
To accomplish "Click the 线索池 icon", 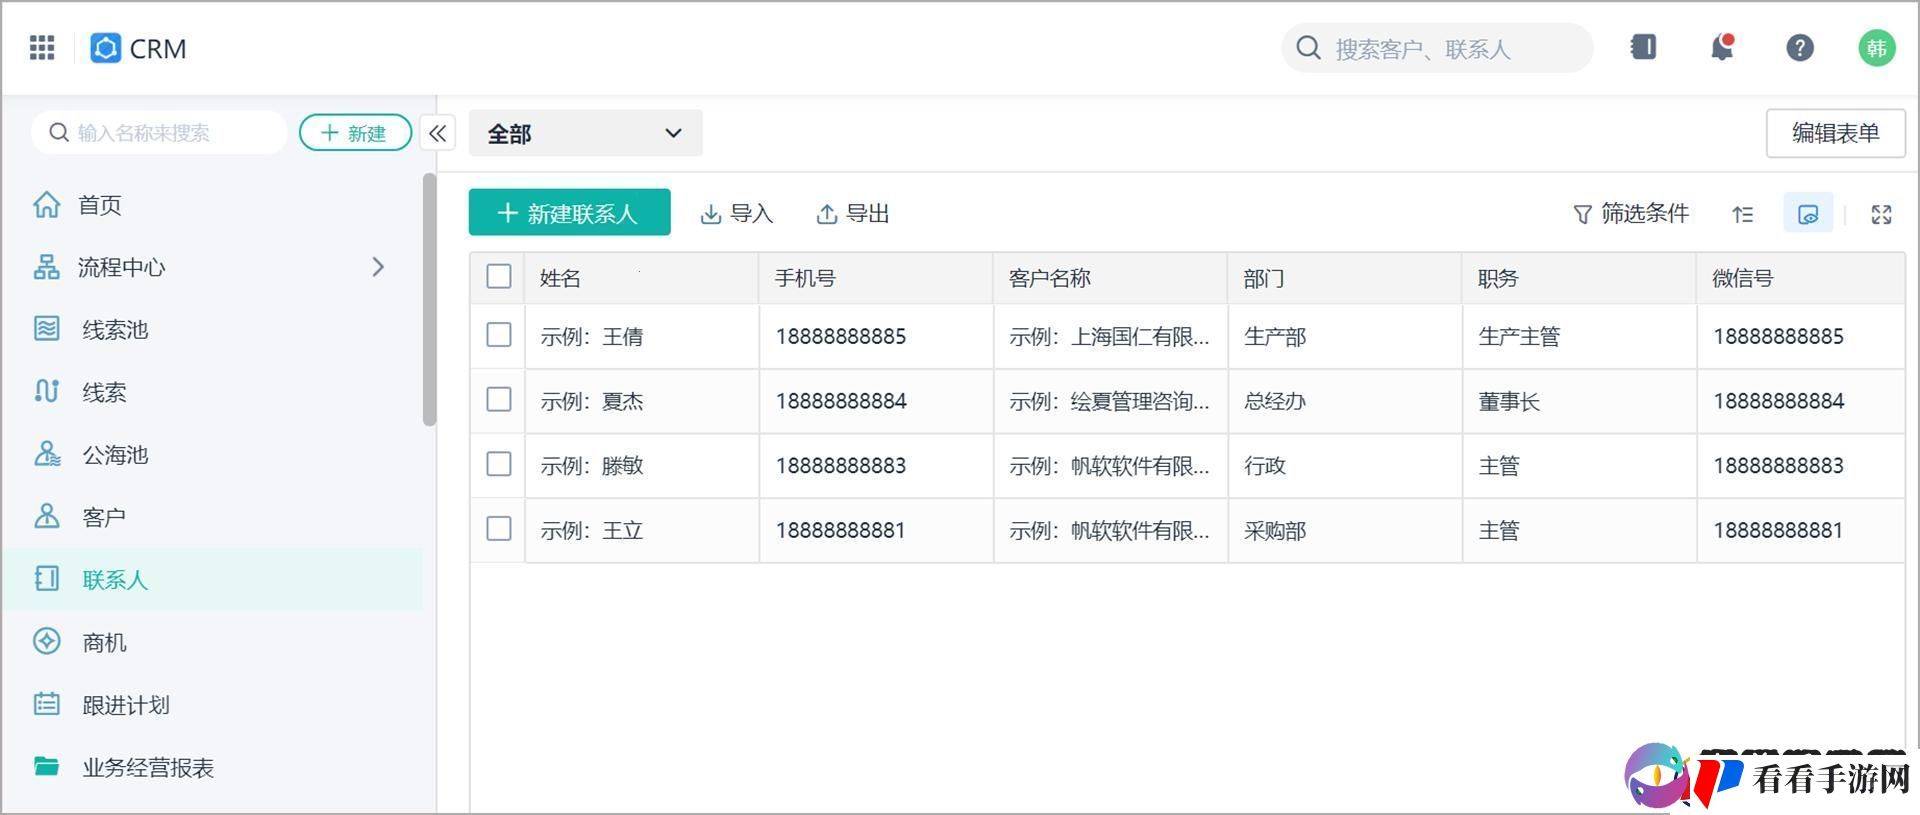I will click(47, 329).
